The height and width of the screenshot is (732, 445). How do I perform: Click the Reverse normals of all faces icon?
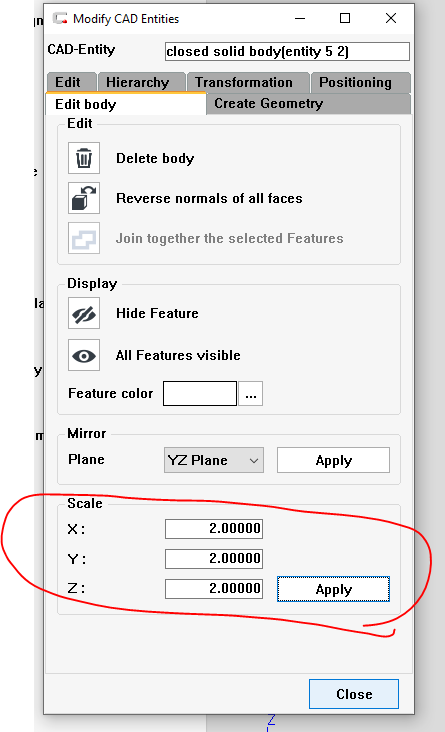click(x=84, y=198)
